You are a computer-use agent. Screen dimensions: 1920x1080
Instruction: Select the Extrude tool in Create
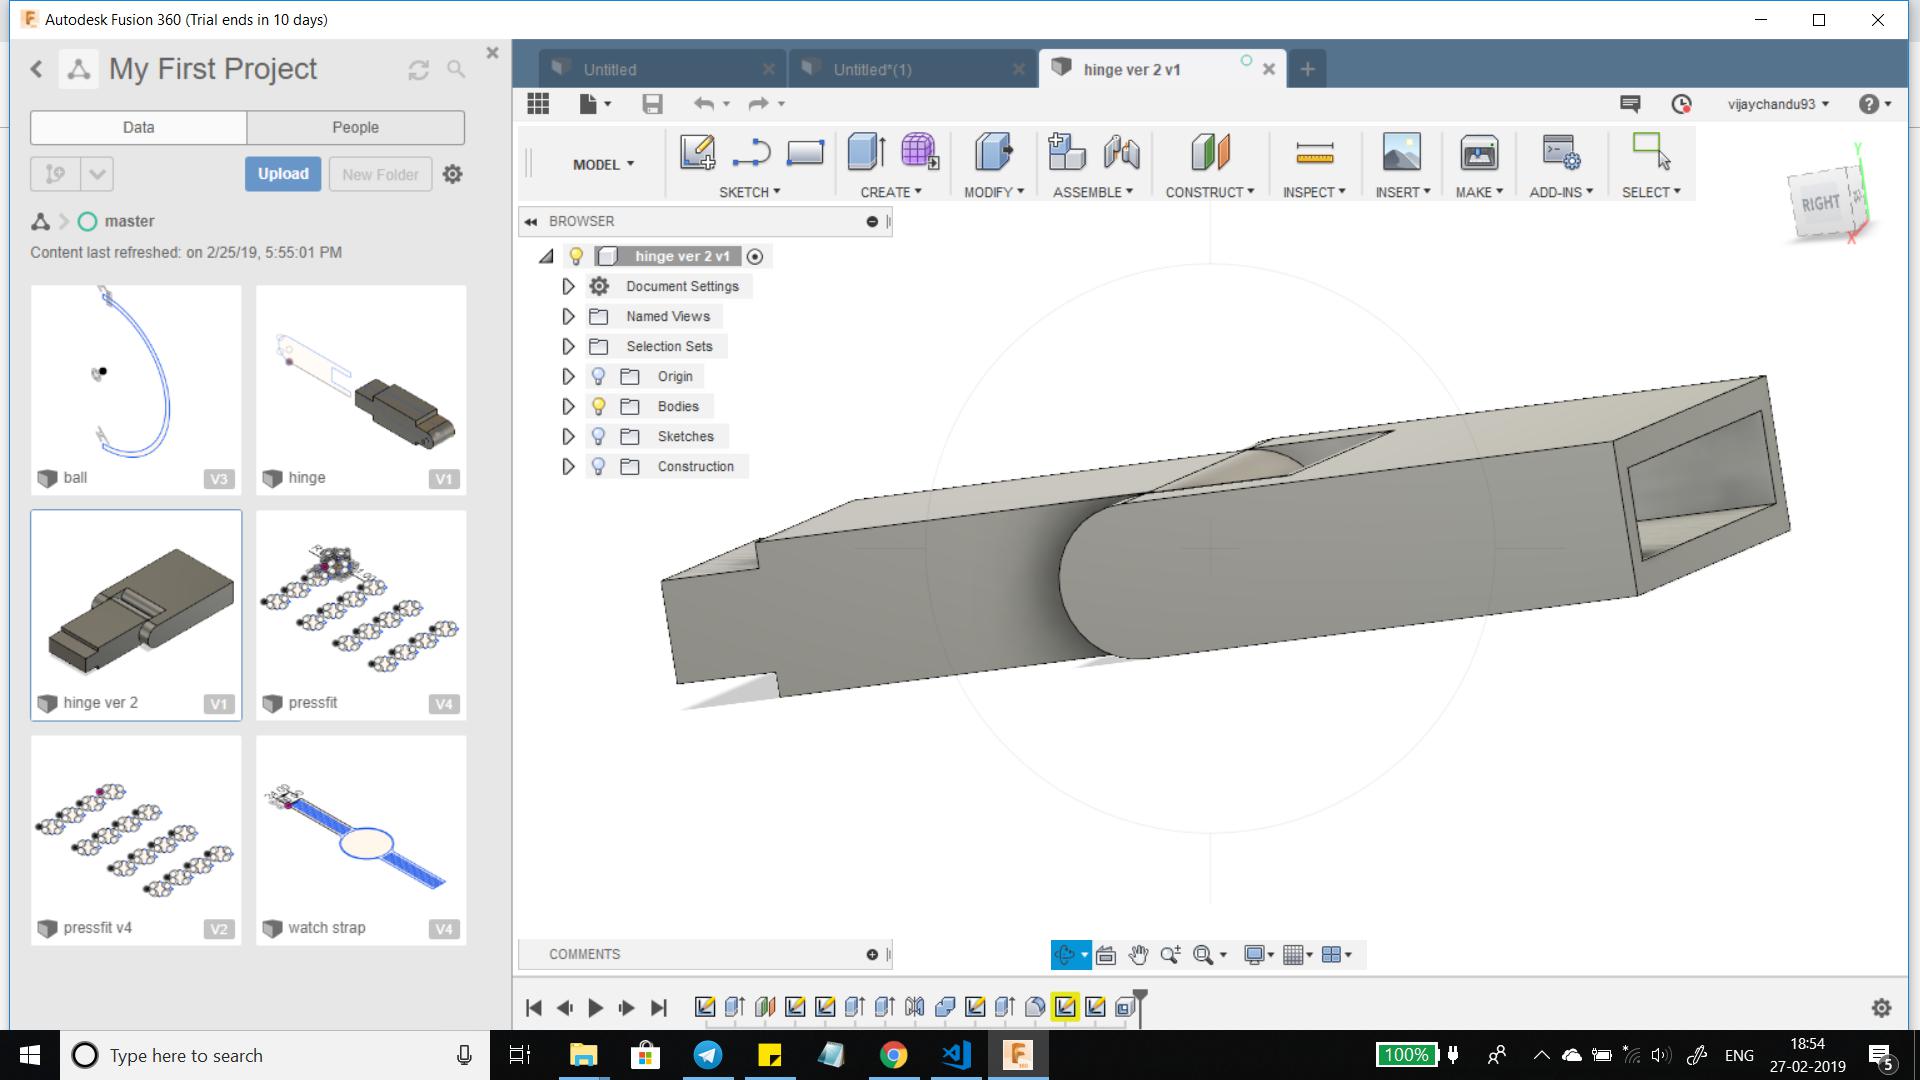click(x=866, y=152)
